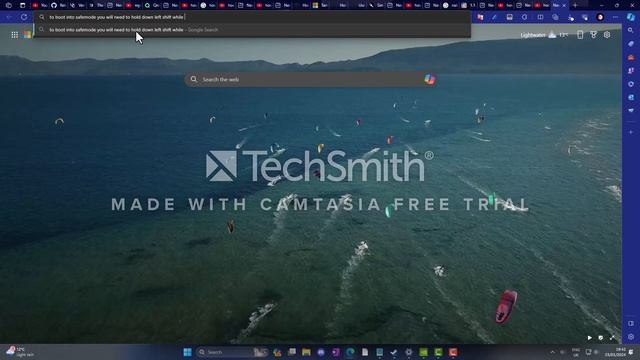Open rewards trophy icon on new tab page
This screenshot has width=640, height=360.
click(x=593, y=35)
